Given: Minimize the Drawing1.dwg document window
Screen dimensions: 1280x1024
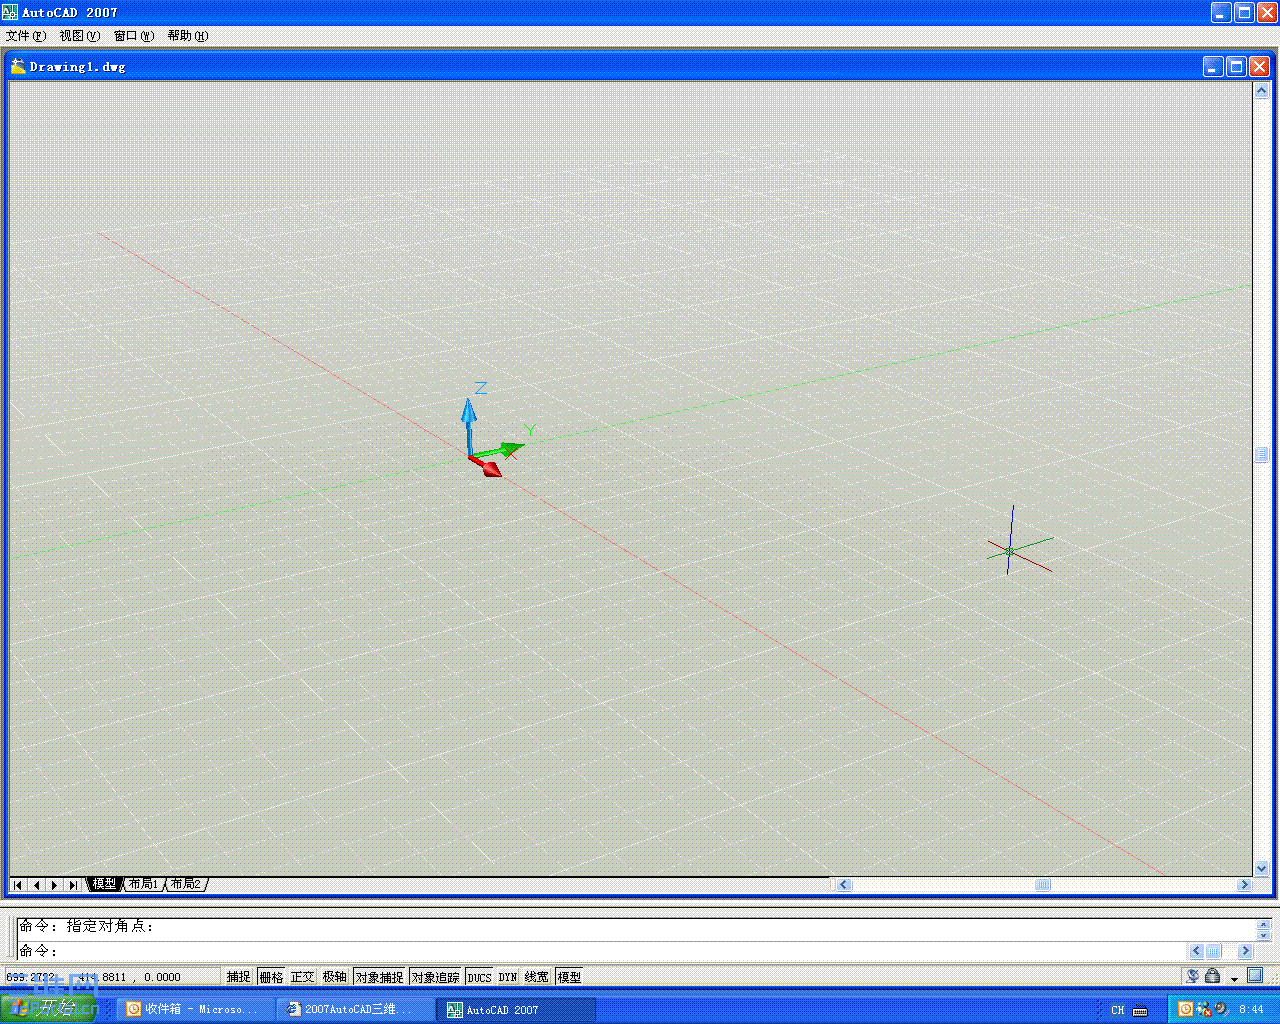Looking at the screenshot, I should (1213, 66).
